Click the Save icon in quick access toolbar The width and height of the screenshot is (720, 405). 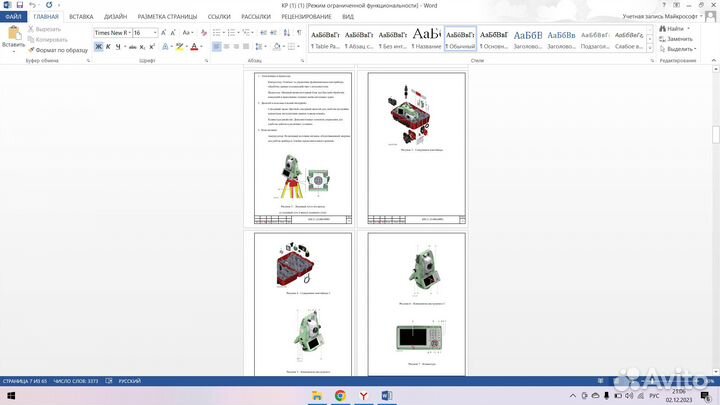pos(20,5)
